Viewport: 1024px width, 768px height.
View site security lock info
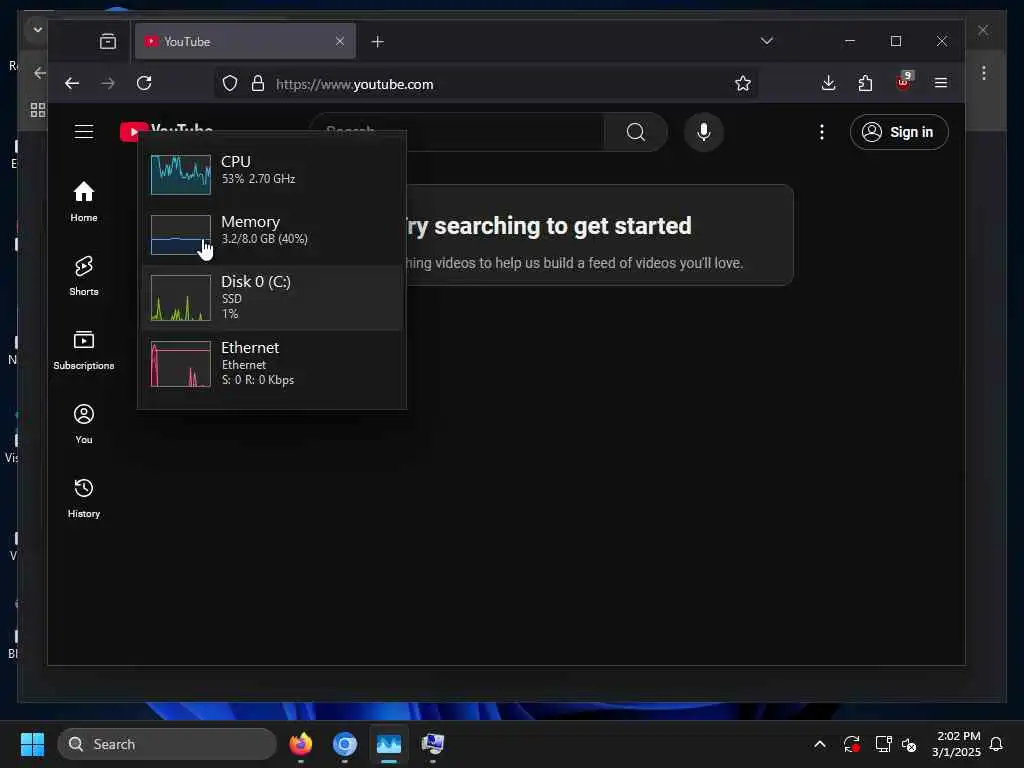click(x=258, y=84)
